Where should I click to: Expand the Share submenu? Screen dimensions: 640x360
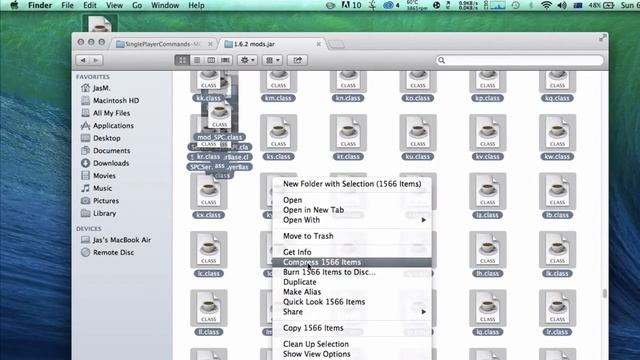(x=352, y=312)
